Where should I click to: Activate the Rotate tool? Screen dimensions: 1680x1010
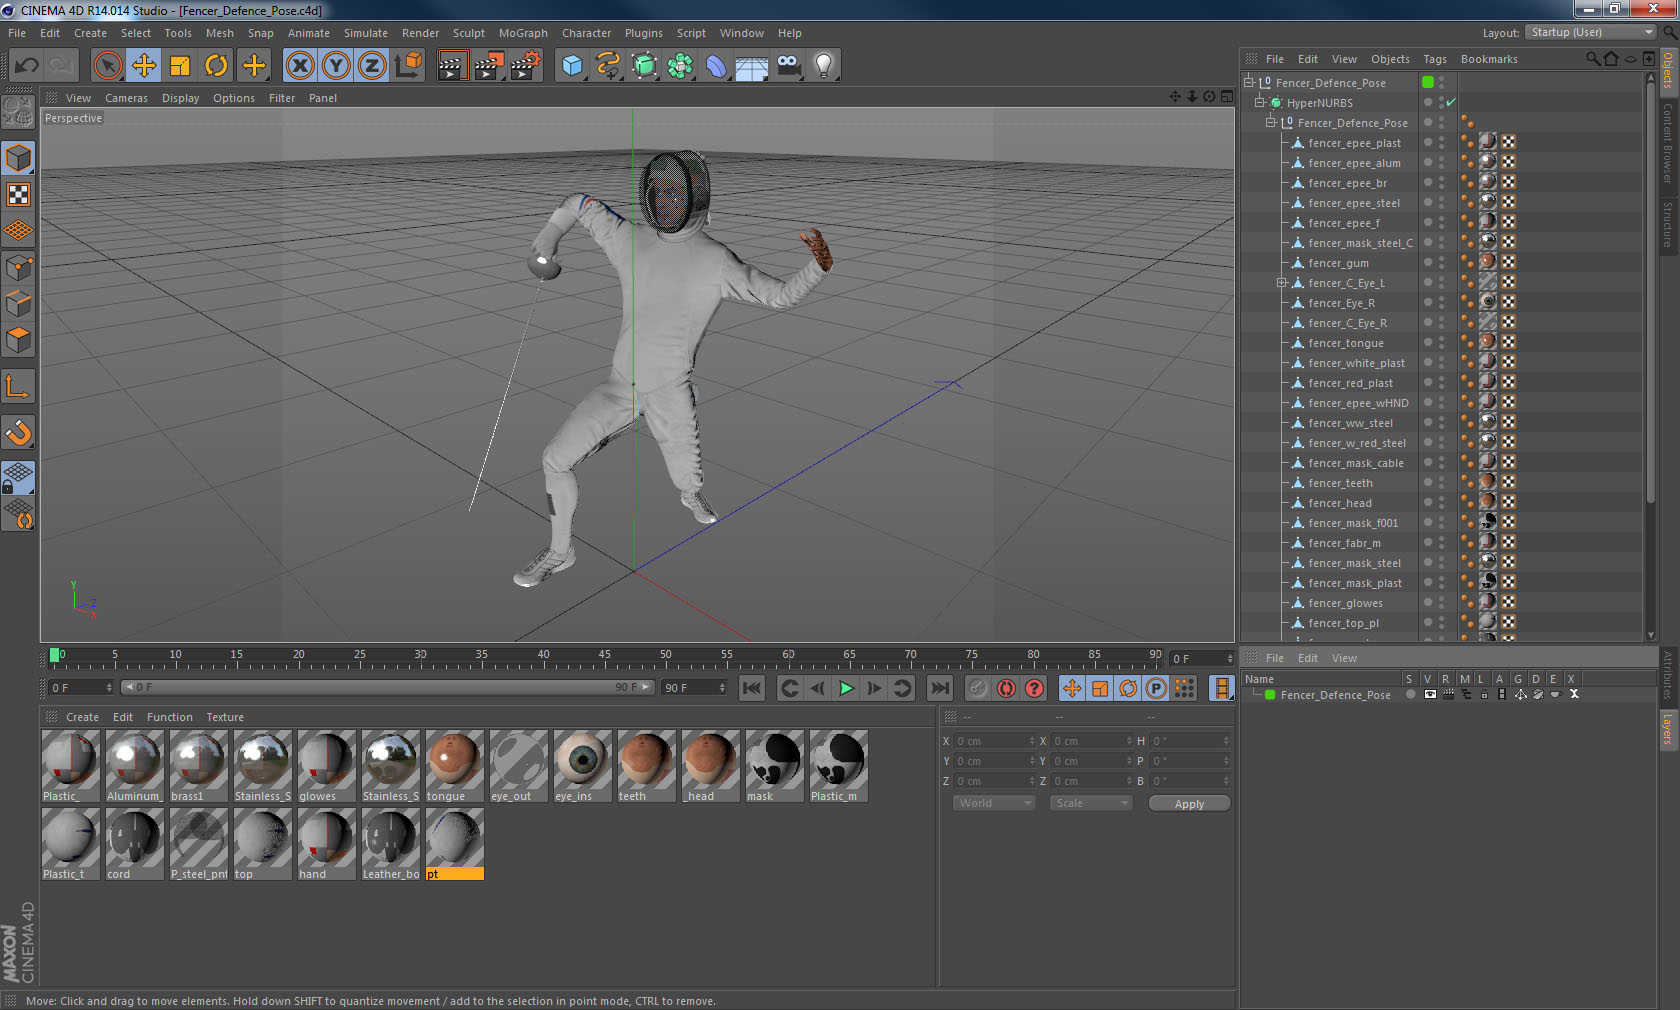[x=216, y=66]
